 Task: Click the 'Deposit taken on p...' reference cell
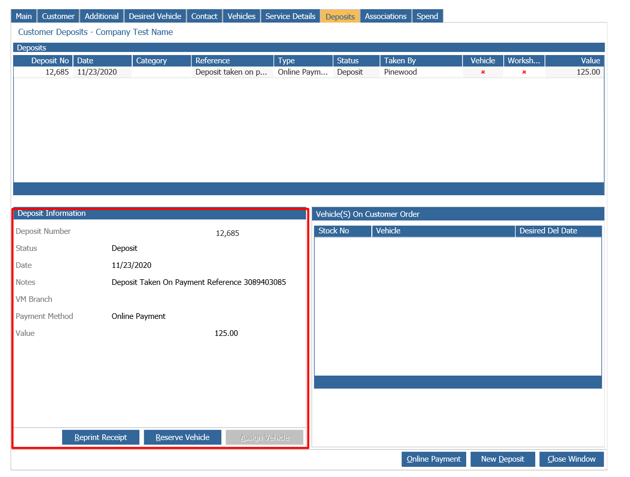233,72
